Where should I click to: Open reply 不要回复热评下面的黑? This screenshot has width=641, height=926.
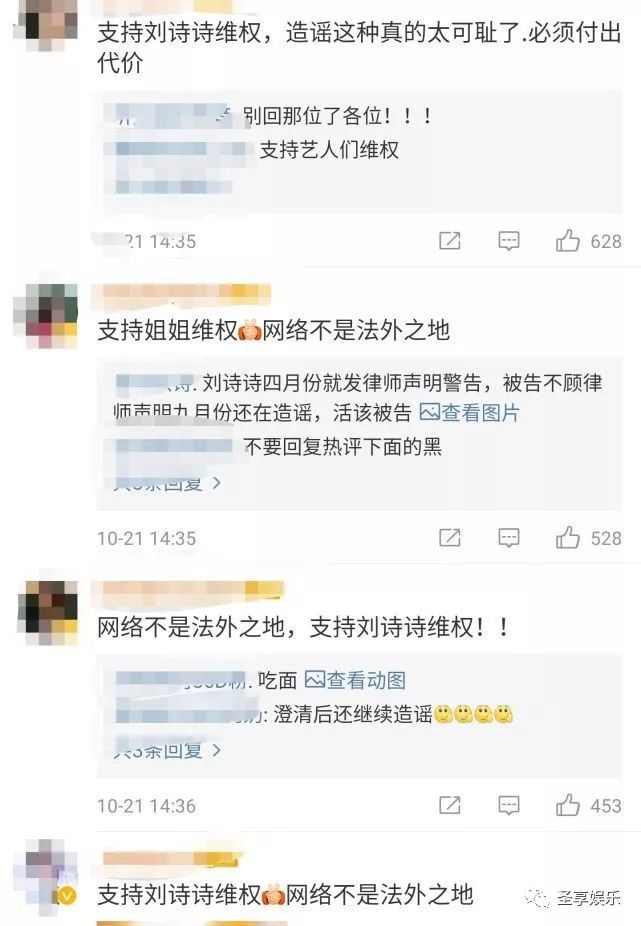click(343, 447)
